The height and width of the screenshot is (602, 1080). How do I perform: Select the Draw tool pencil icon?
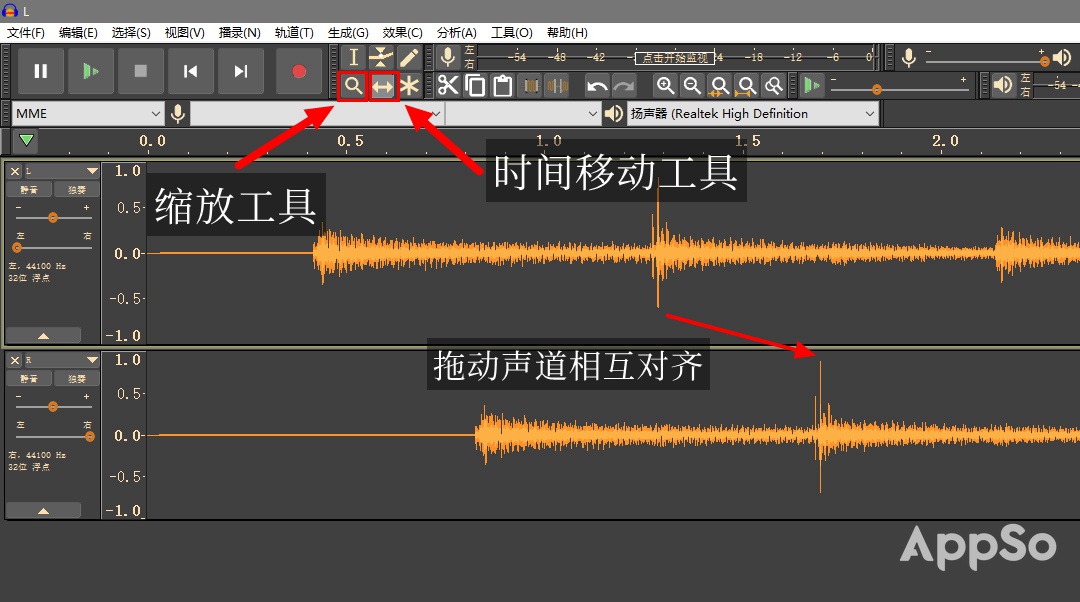409,57
